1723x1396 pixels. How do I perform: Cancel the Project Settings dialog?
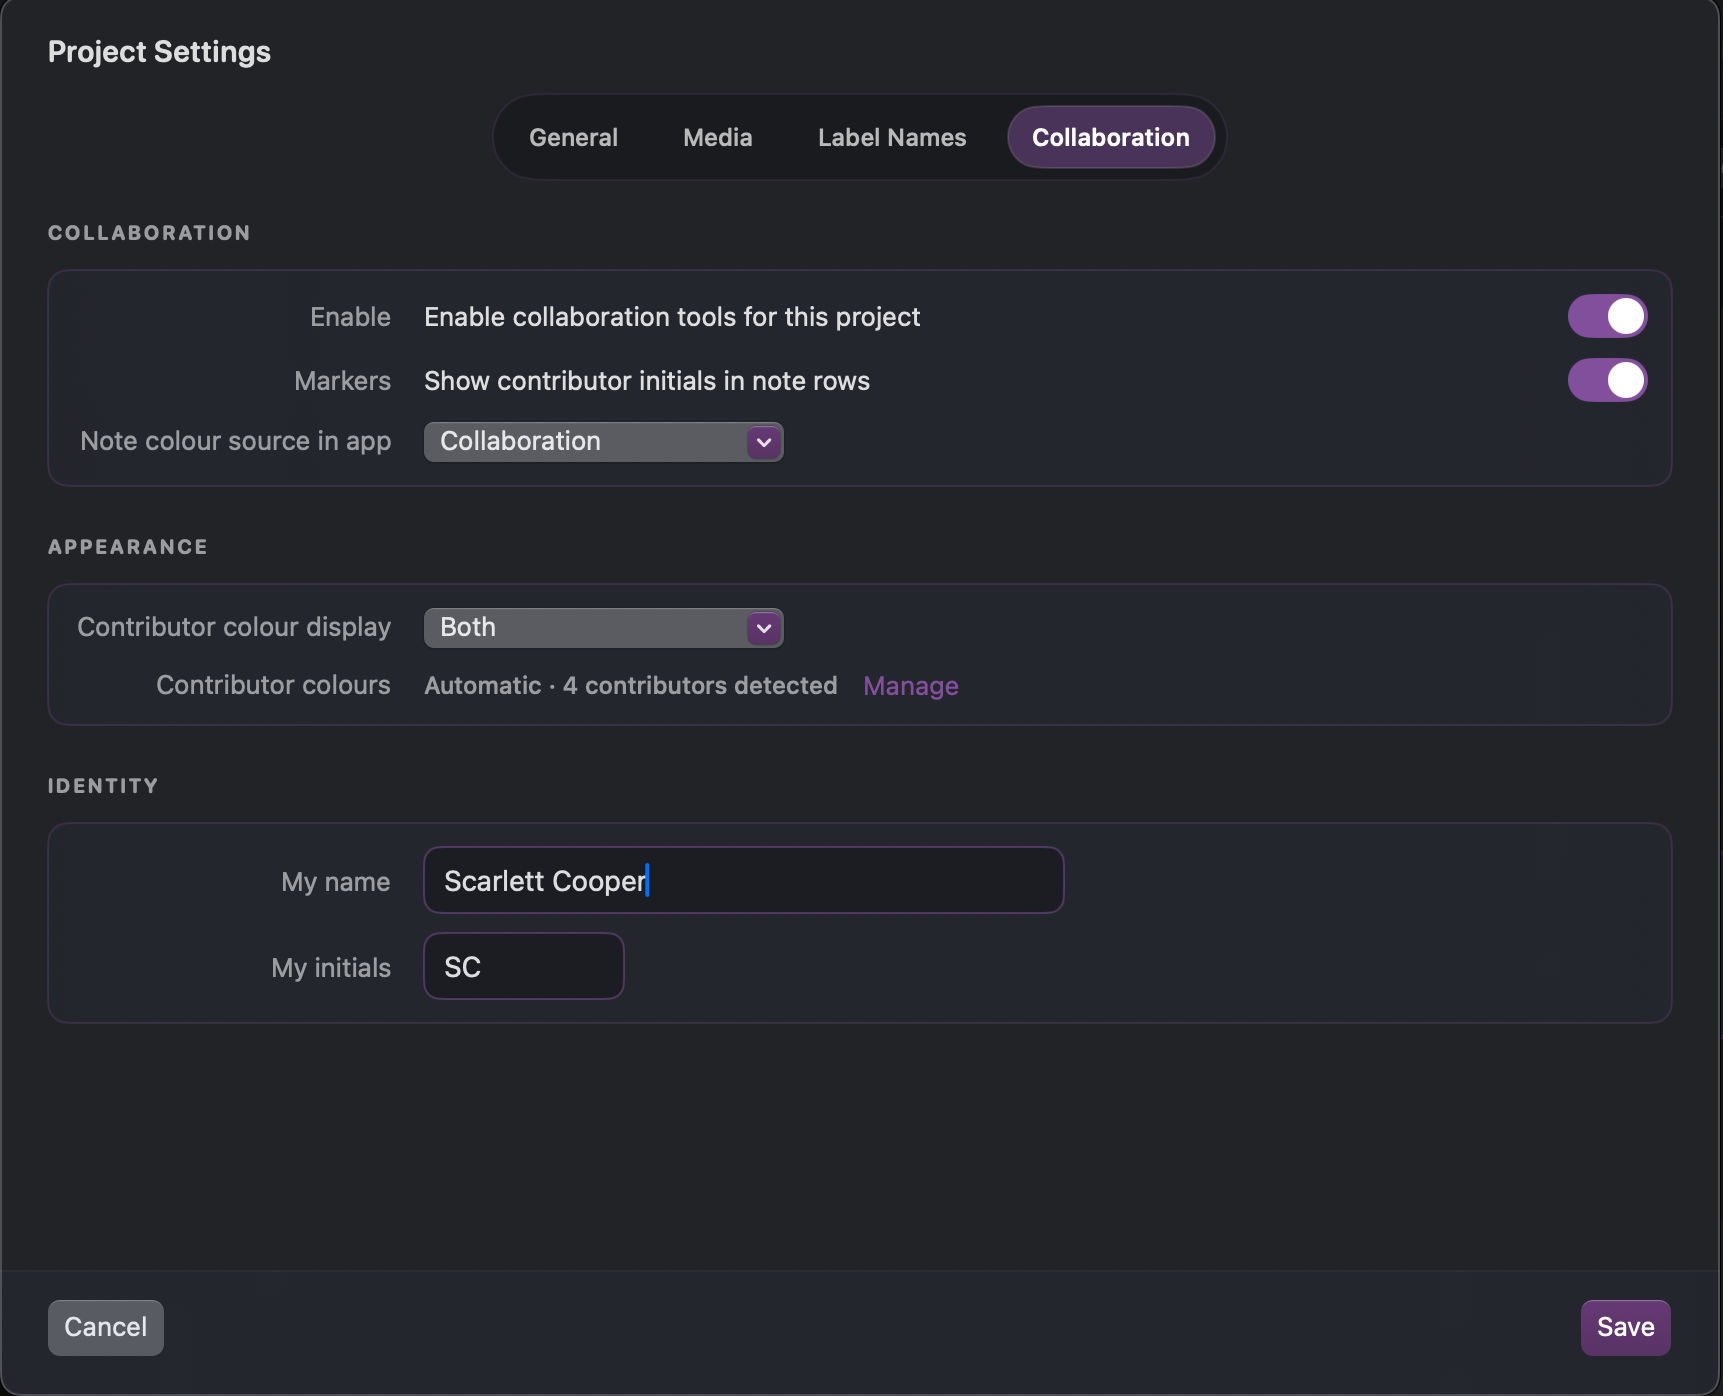(105, 1327)
